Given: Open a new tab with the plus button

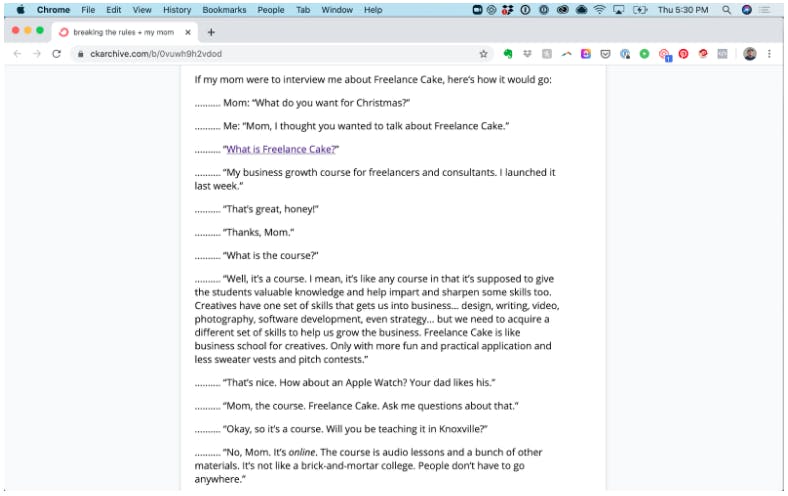Looking at the screenshot, I should 211,32.
